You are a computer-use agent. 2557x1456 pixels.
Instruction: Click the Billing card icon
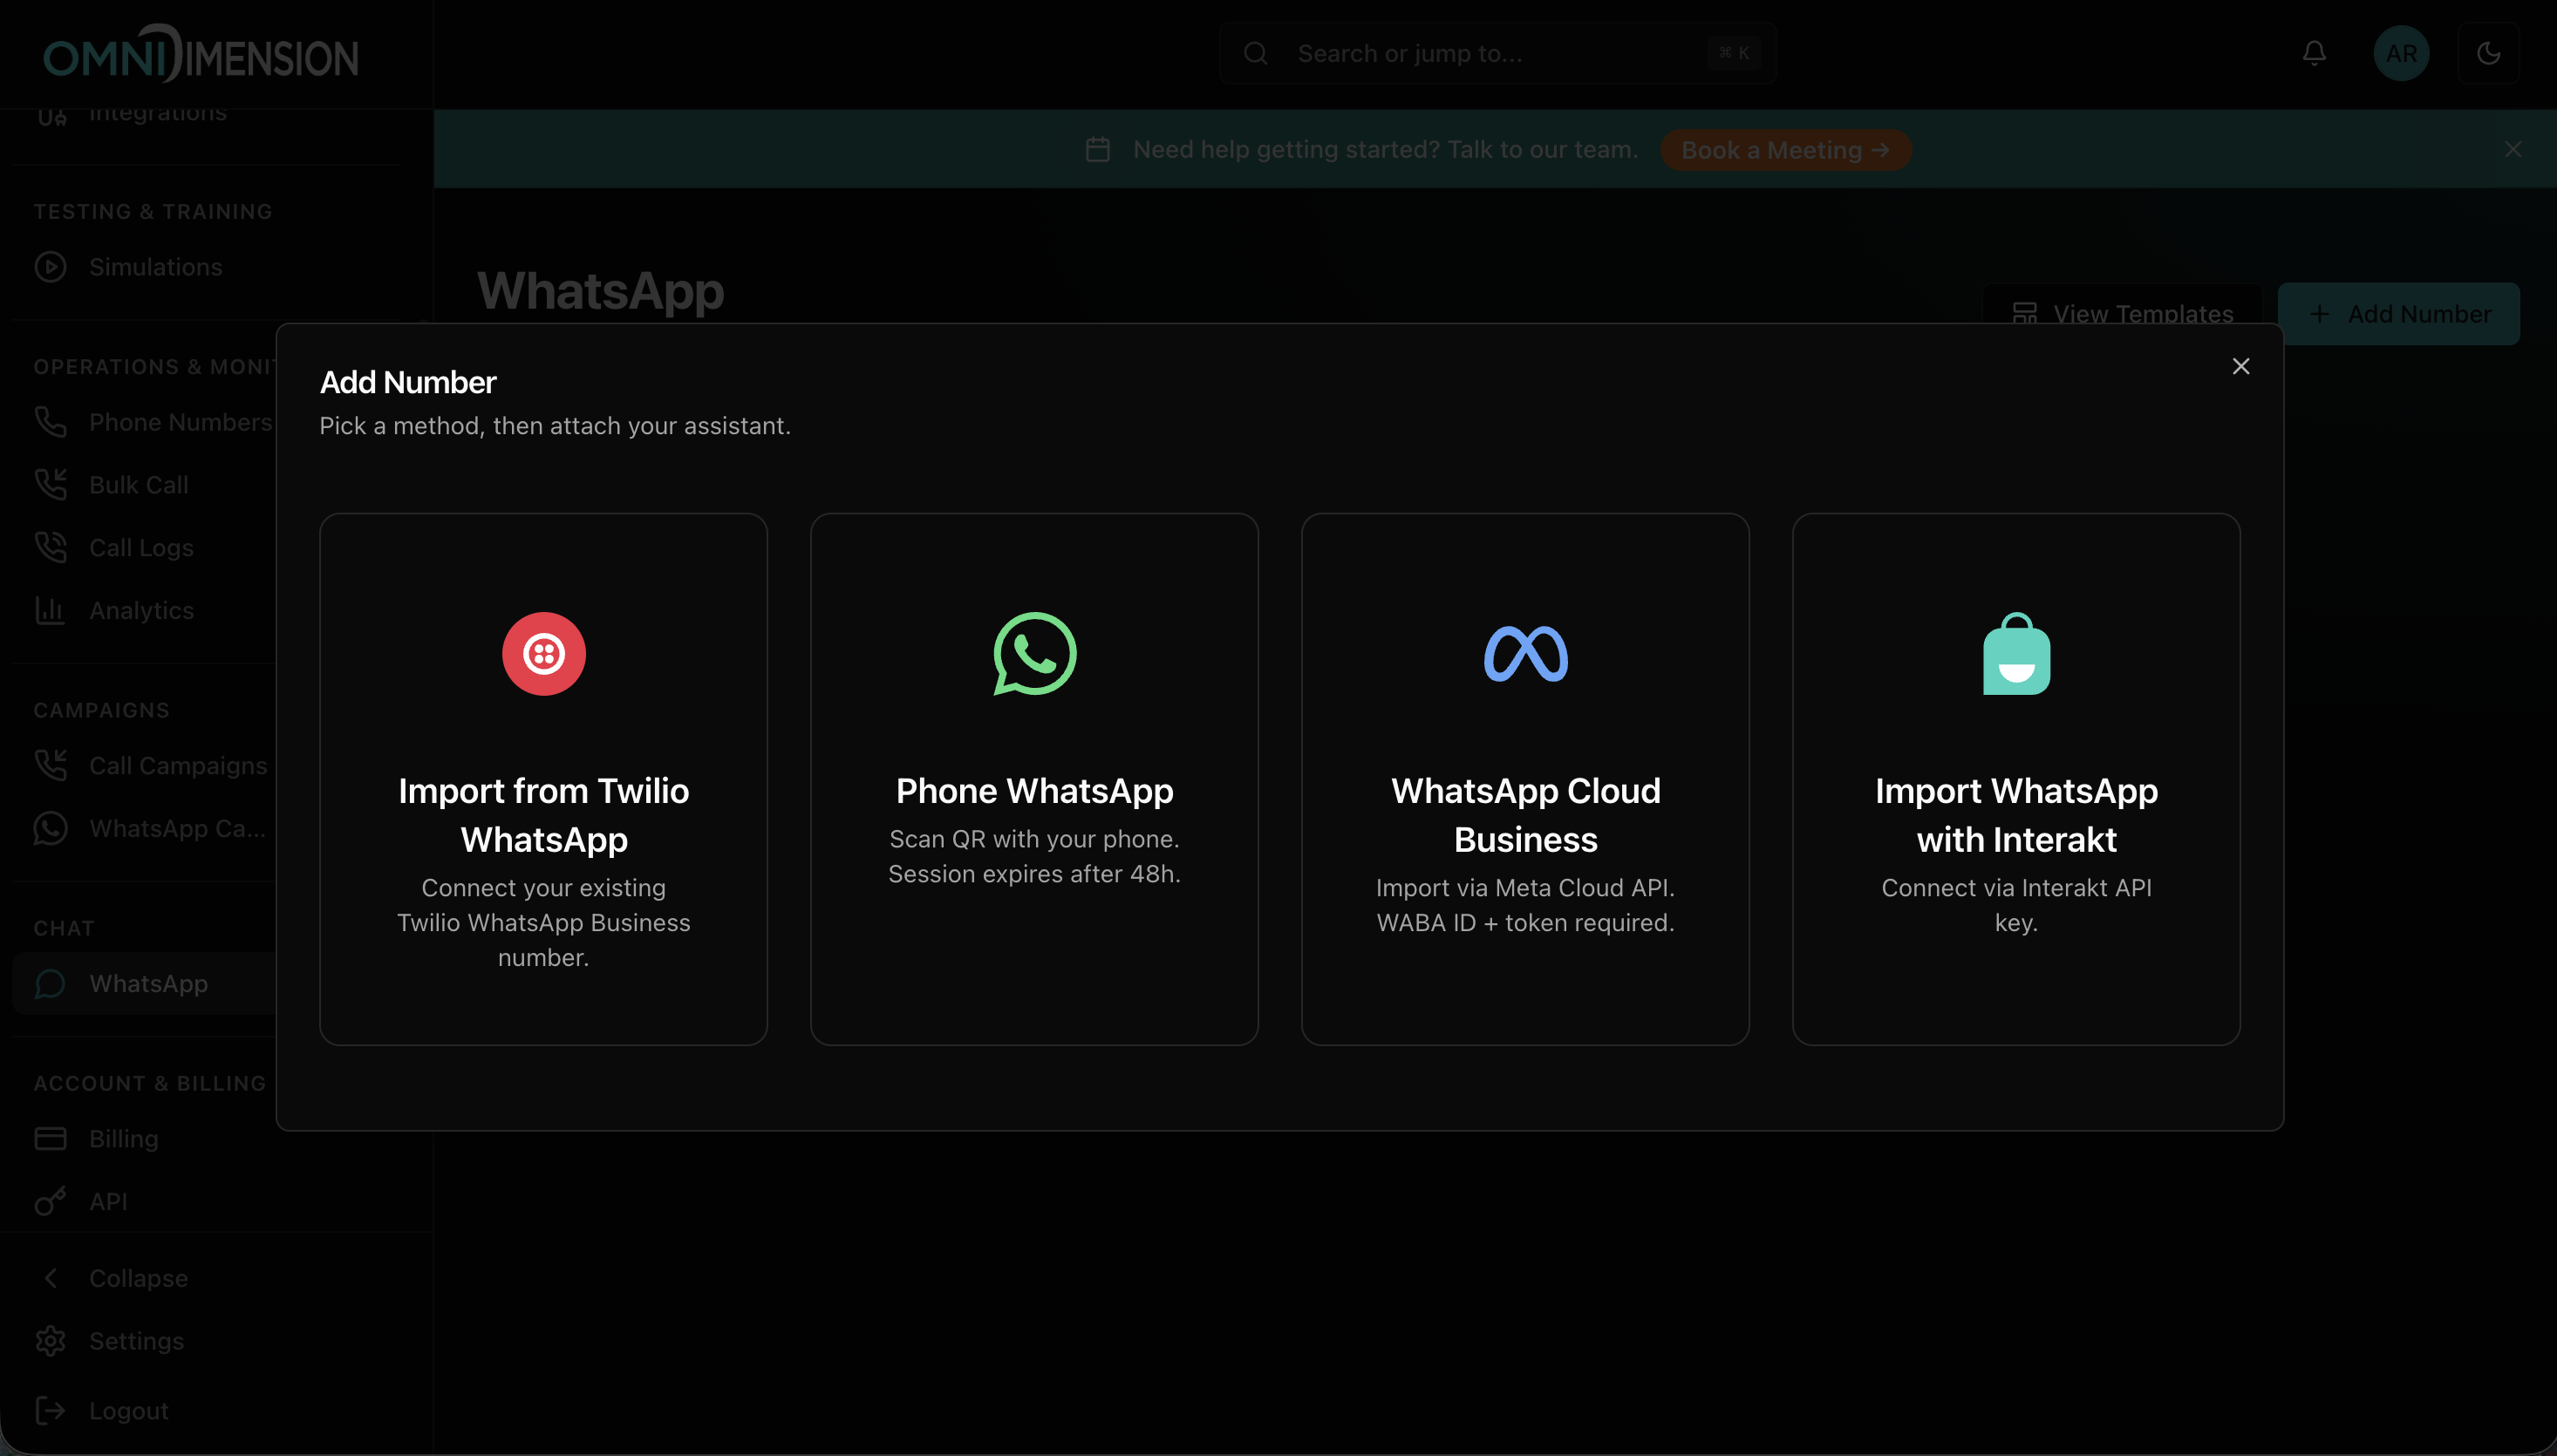[x=50, y=1139]
